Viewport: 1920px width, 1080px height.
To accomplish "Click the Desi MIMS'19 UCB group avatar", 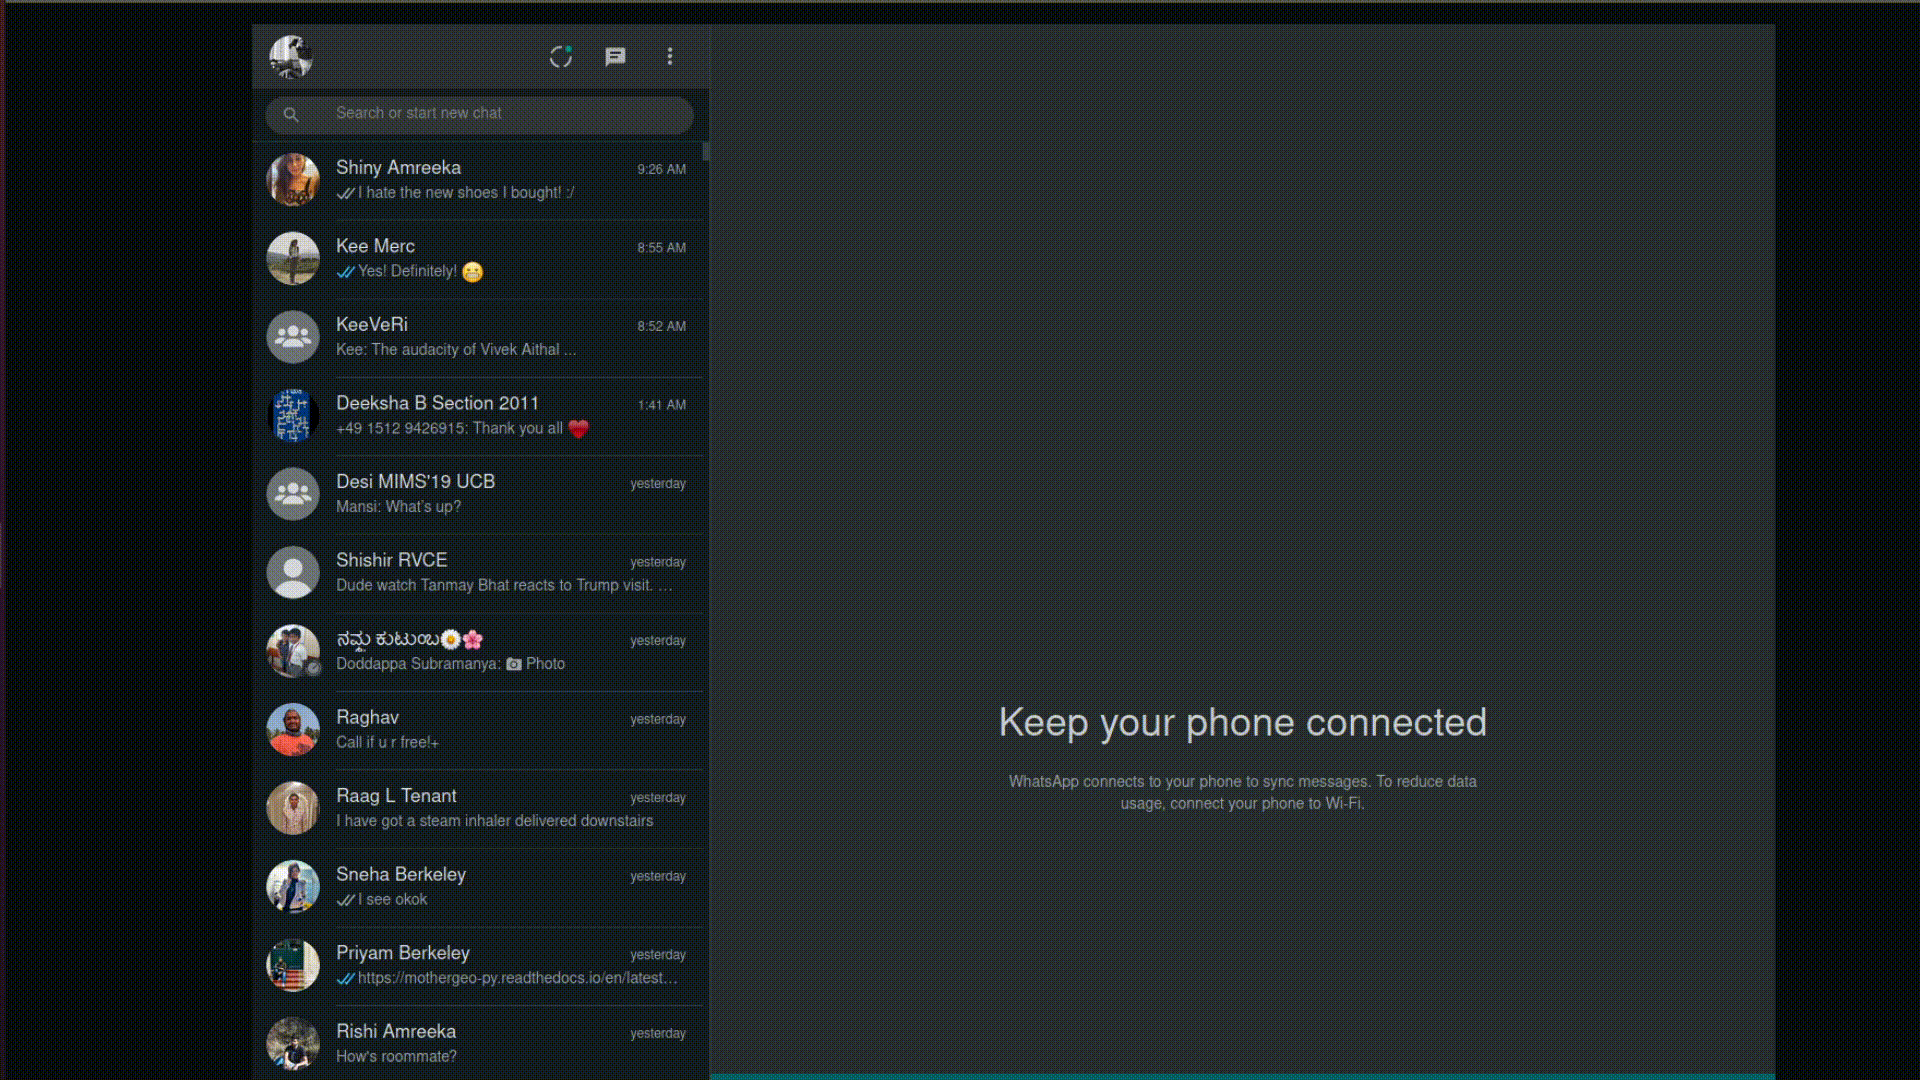I will click(293, 494).
